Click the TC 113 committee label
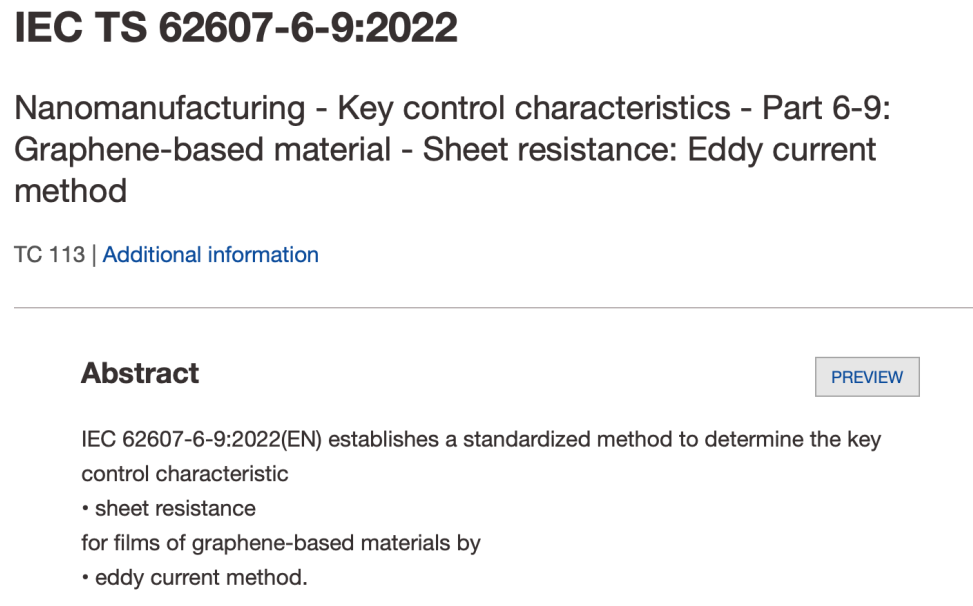 (x=49, y=255)
